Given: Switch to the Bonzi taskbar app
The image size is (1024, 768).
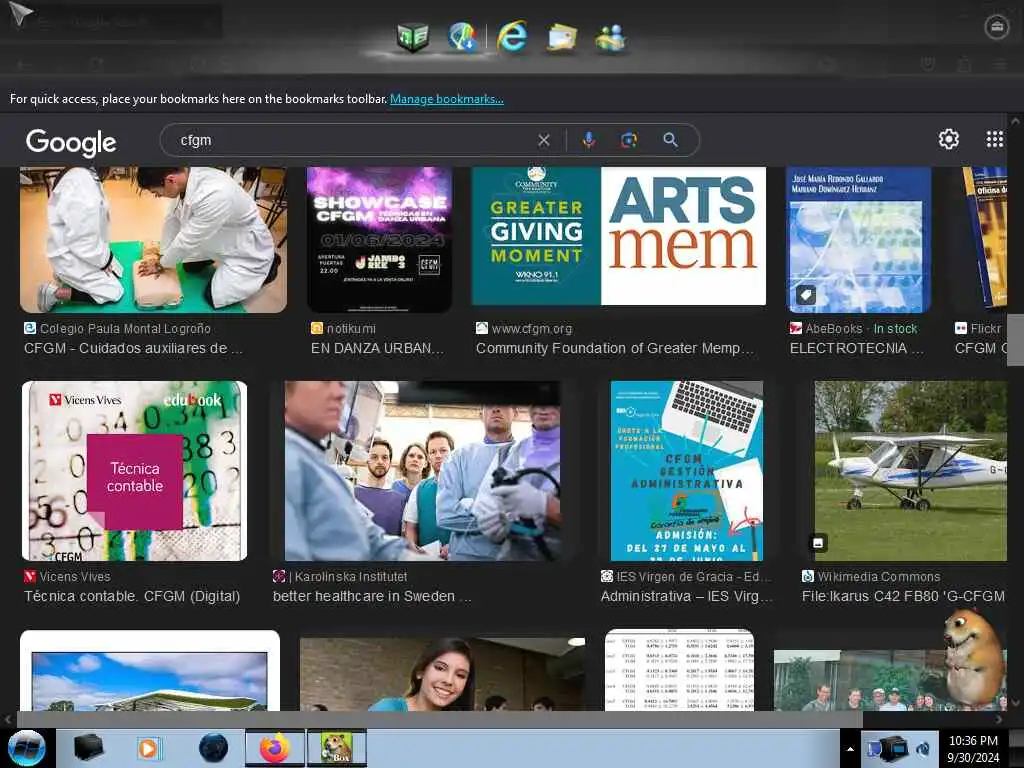Looking at the screenshot, I should [x=337, y=748].
